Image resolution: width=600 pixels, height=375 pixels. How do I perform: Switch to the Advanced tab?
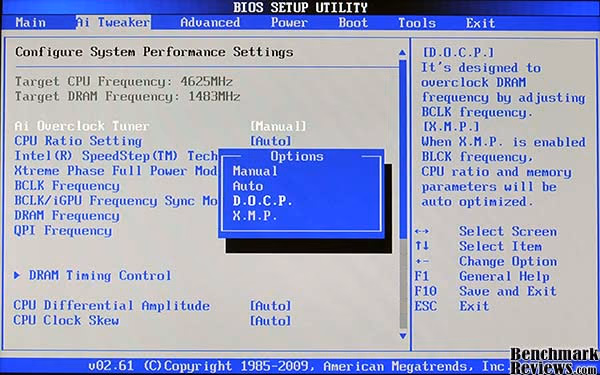tap(210, 23)
